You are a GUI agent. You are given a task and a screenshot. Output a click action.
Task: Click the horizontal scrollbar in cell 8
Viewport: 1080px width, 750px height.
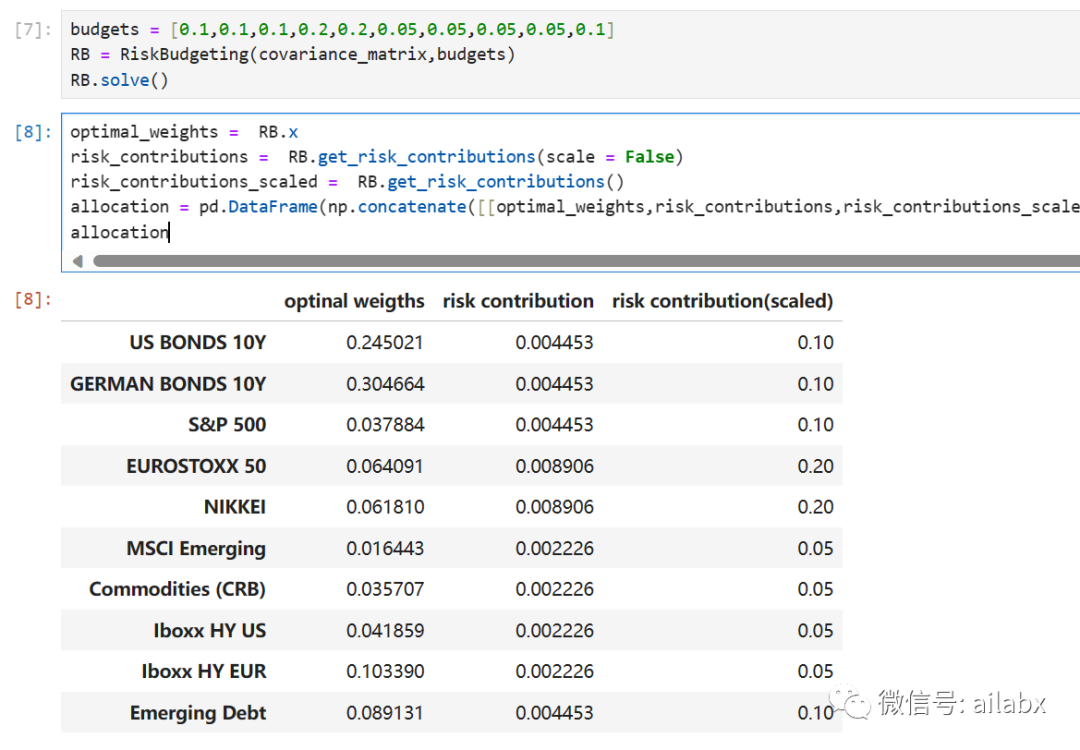click(586, 261)
